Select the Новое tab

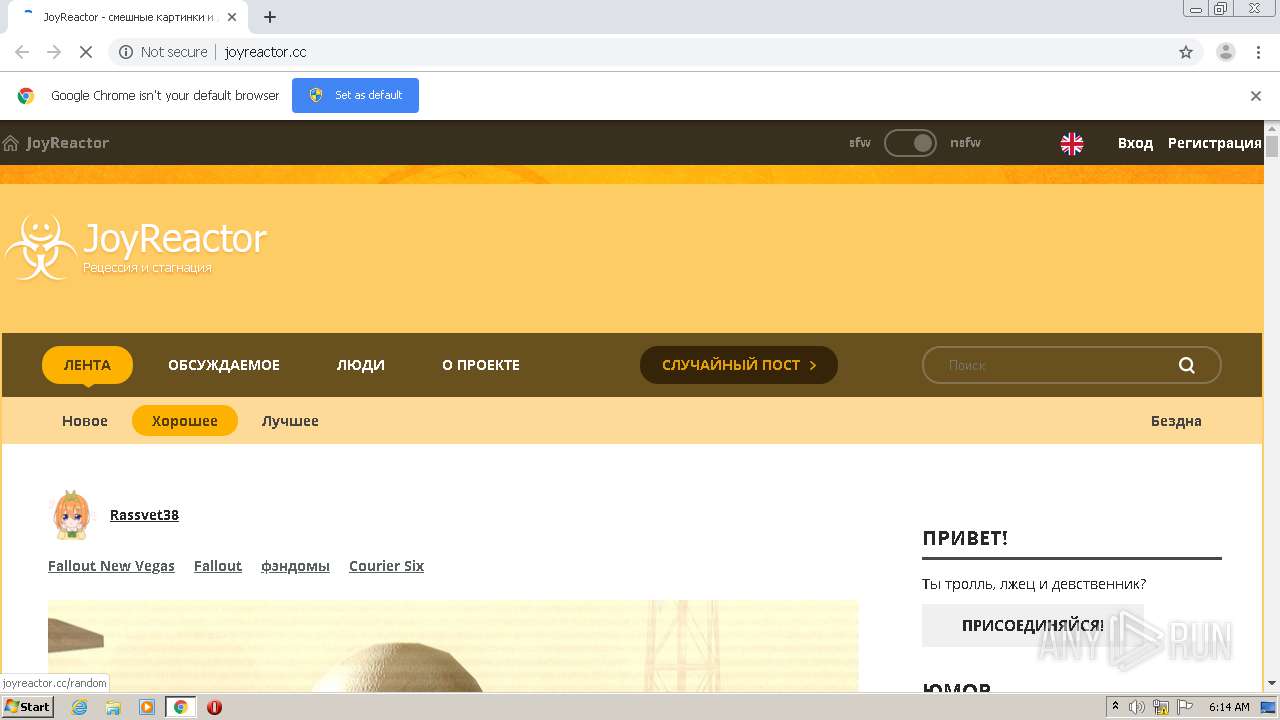click(85, 421)
